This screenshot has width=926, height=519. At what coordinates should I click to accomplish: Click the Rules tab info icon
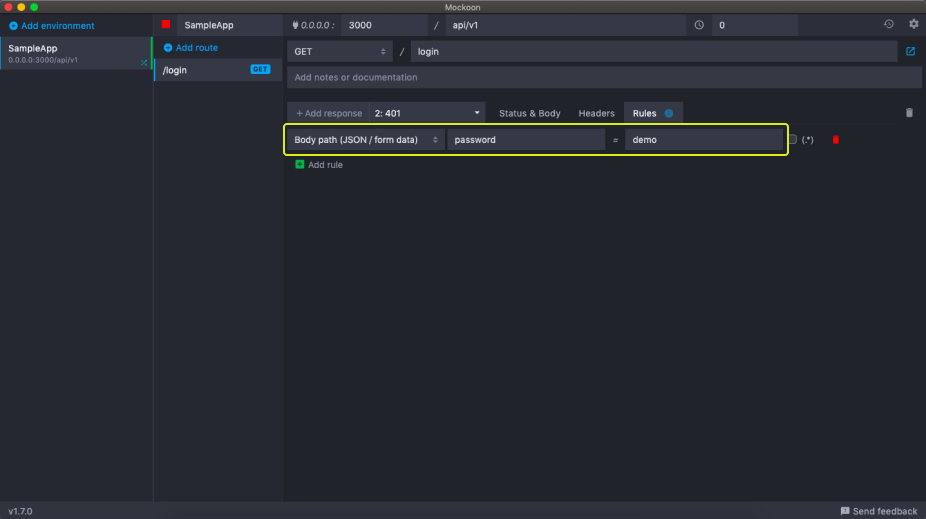(669, 113)
